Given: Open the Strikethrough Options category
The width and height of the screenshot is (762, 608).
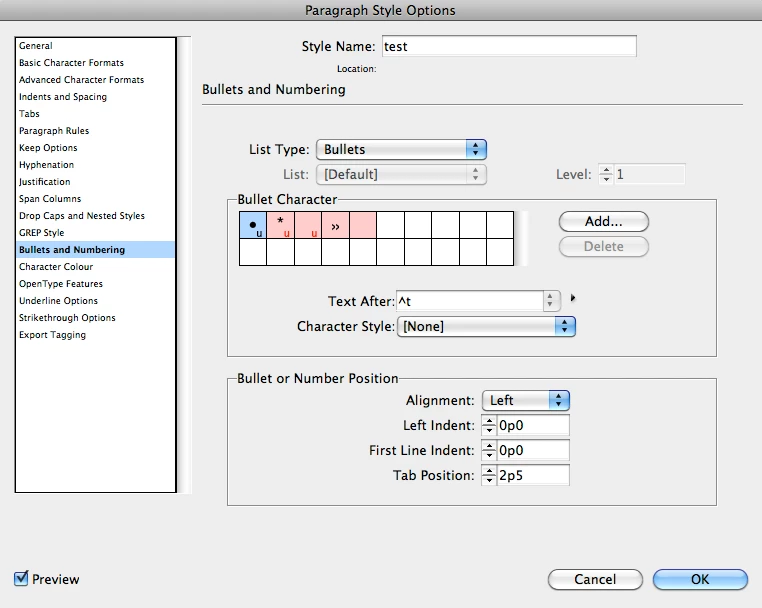Looking at the screenshot, I should click(x=95, y=318).
